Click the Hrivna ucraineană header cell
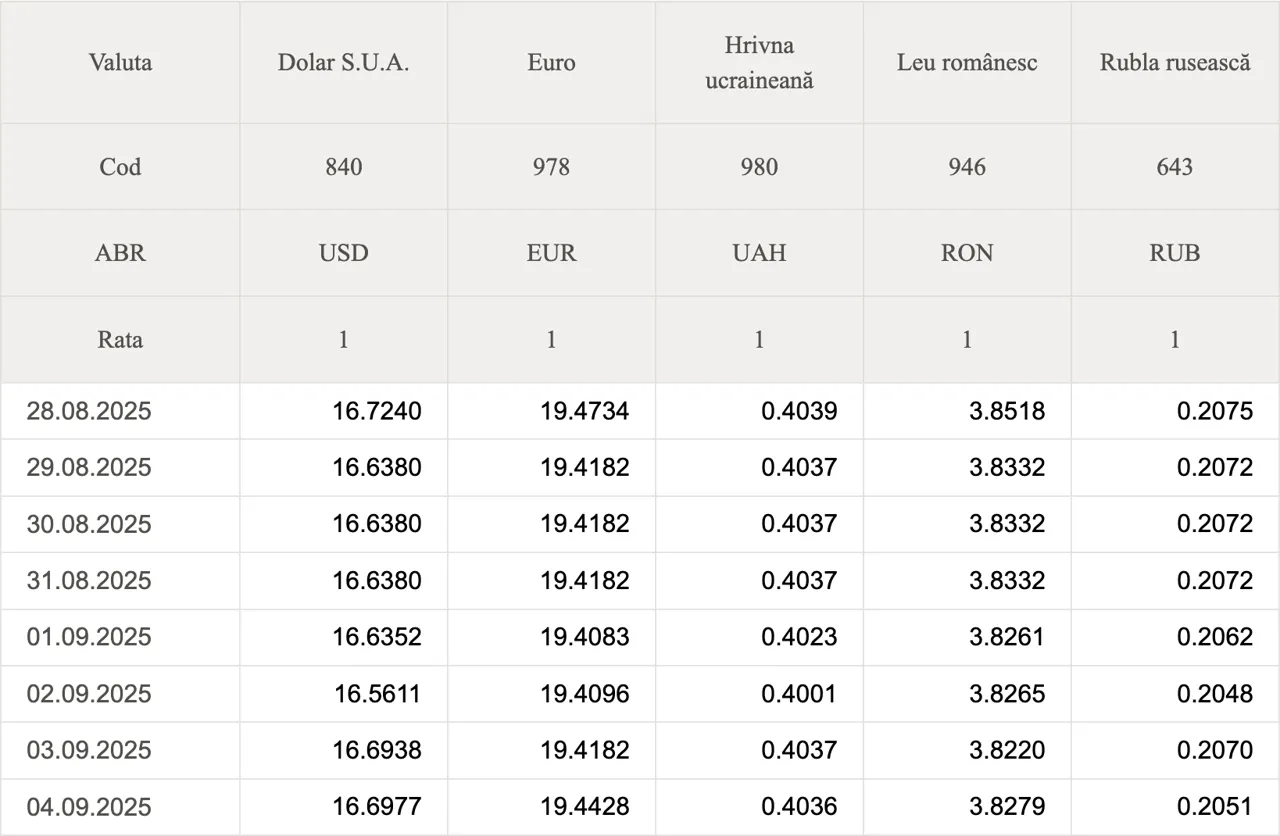 (x=759, y=62)
